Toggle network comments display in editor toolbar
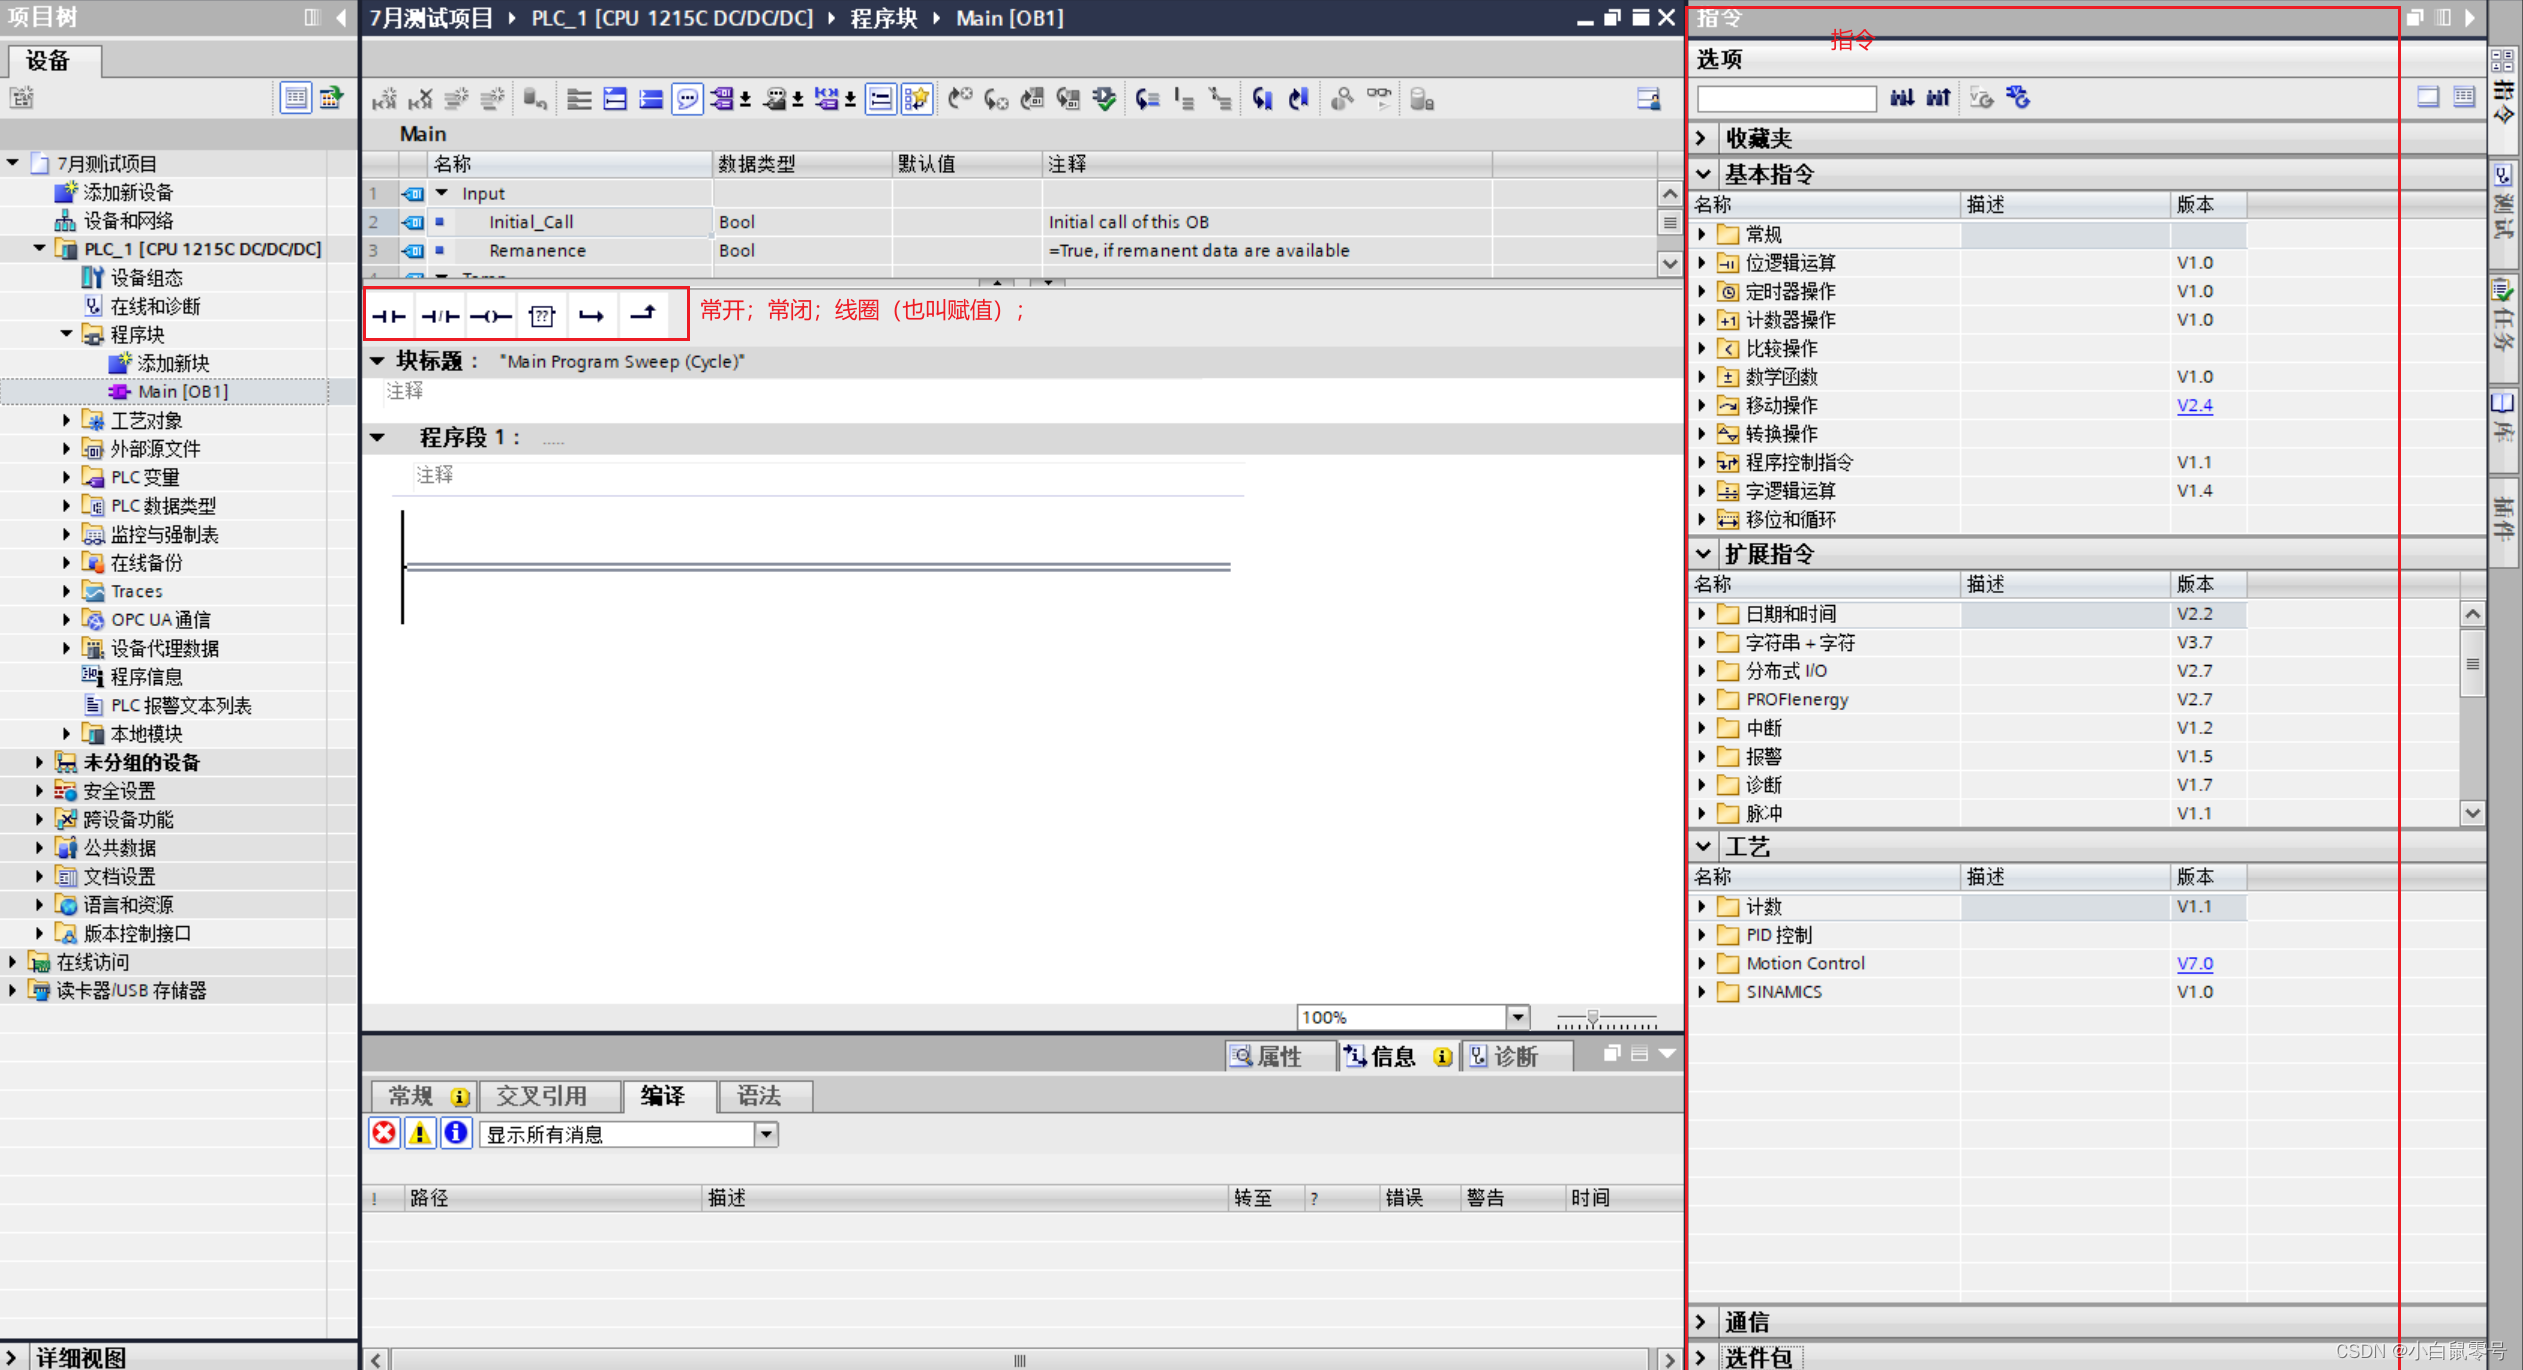 click(687, 99)
